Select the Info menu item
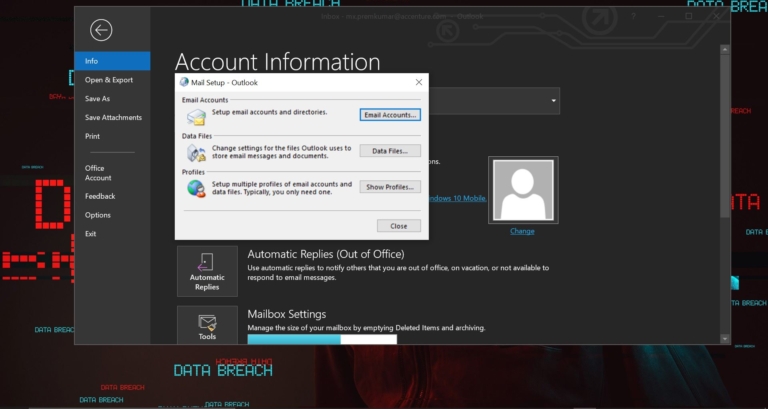This screenshot has height=409, width=768. (x=112, y=61)
